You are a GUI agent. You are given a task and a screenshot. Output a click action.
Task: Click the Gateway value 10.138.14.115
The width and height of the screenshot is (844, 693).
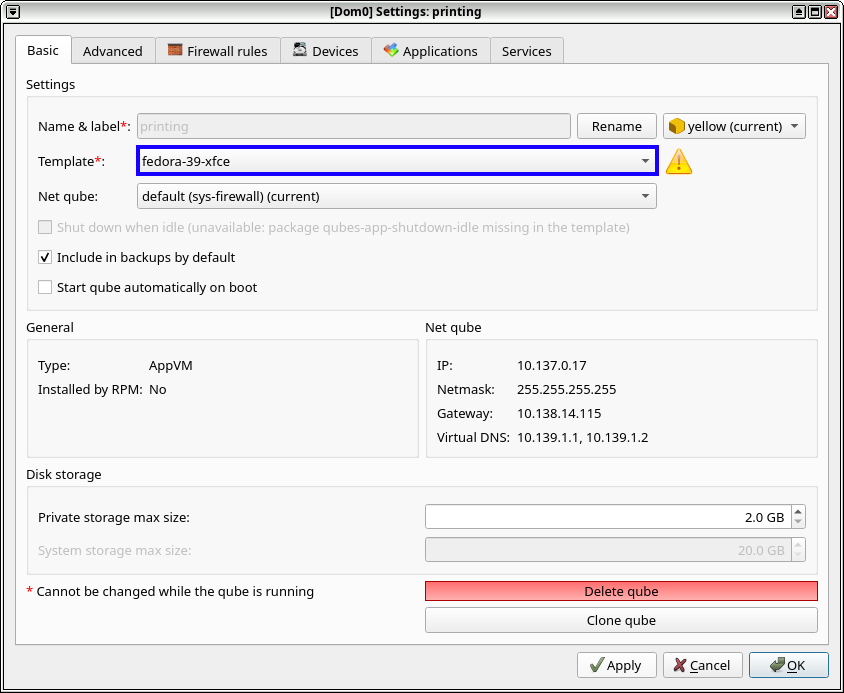pyautogui.click(x=559, y=414)
